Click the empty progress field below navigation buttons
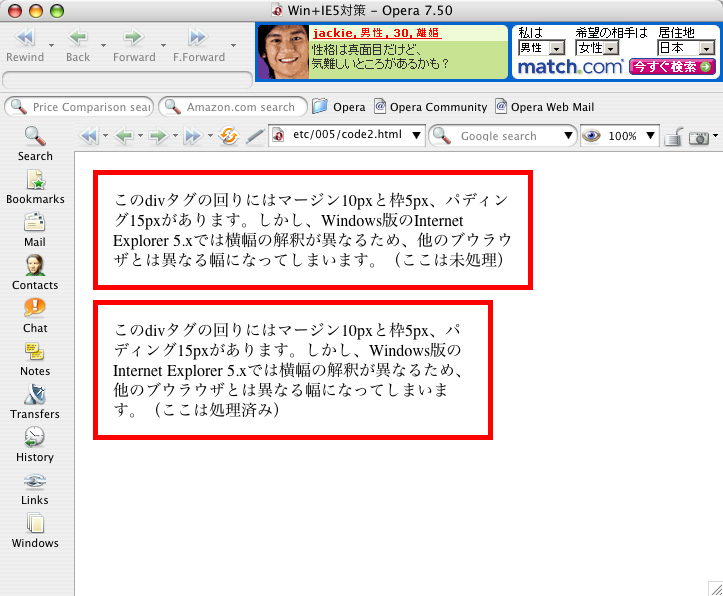This screenshot has width=723, height=596. coord(127,79)
